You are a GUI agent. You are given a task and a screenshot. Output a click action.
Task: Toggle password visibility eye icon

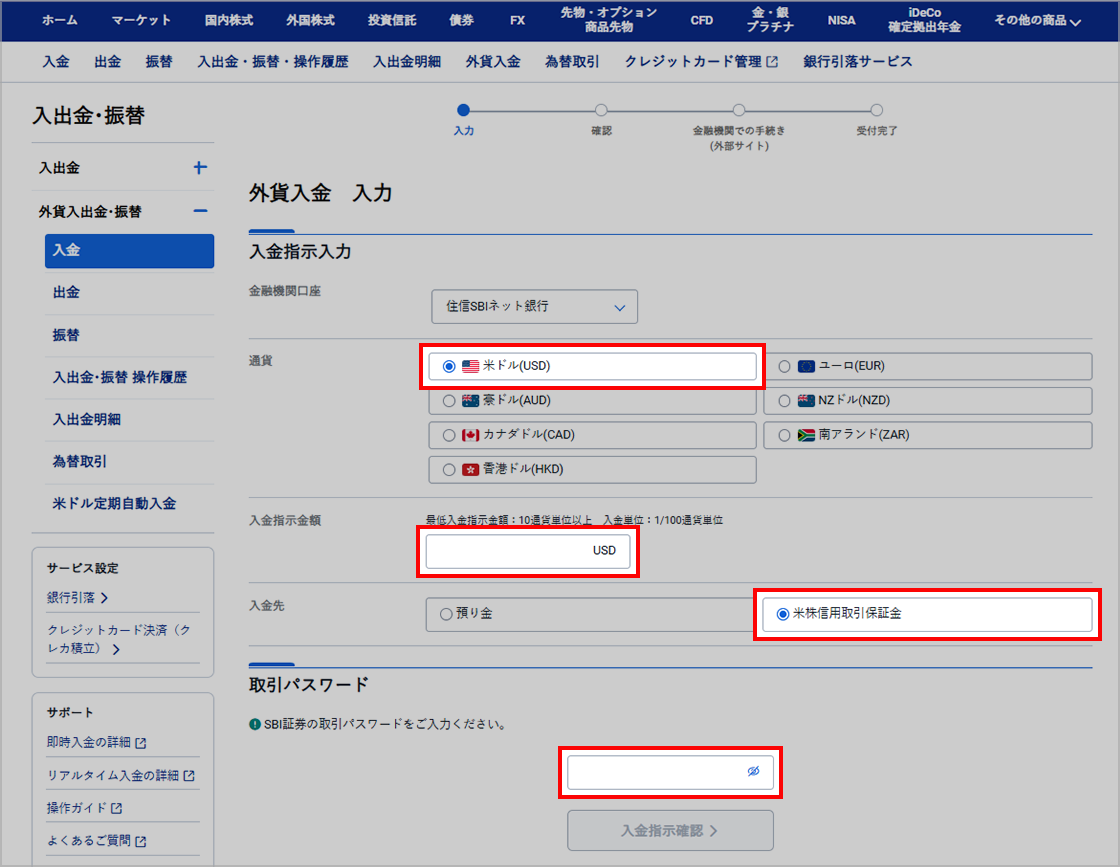click(x=754, y=771)
